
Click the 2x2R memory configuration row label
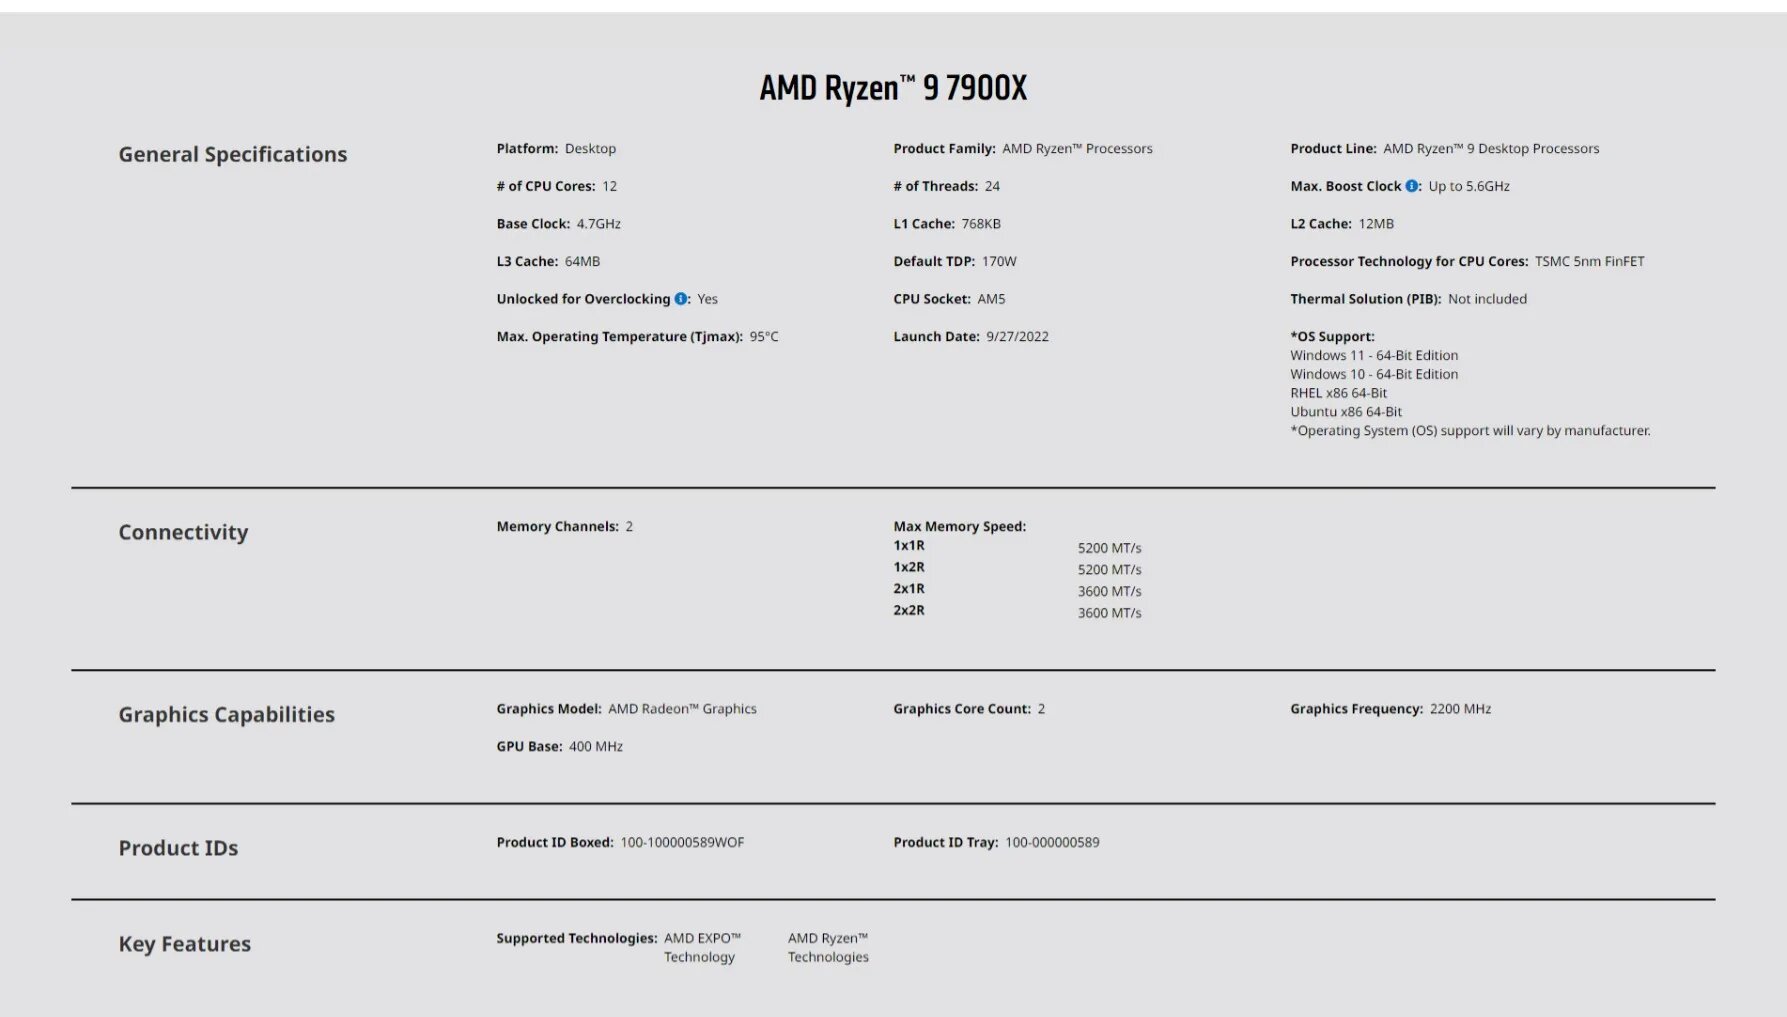coord(909,610)
